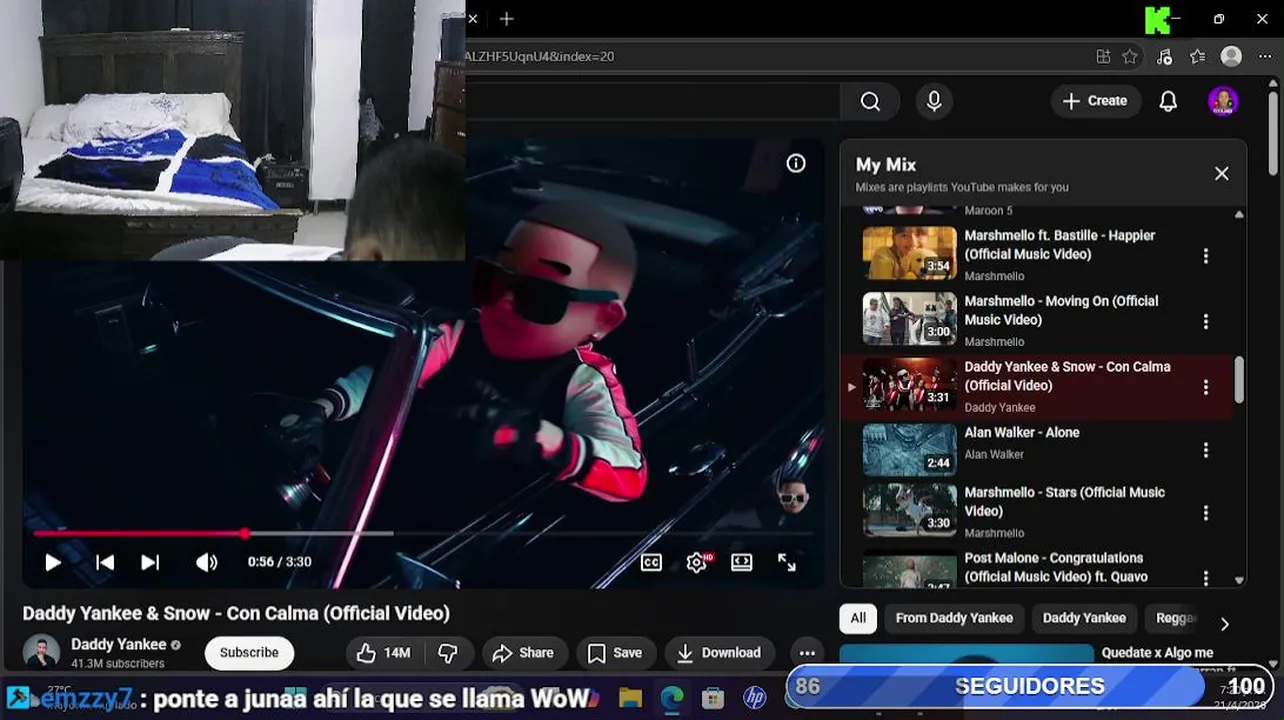The width and height of the screenshot is (1284, 720).
Task: Play Marshmello Moving On thumbnail
Action: [910, 319]
